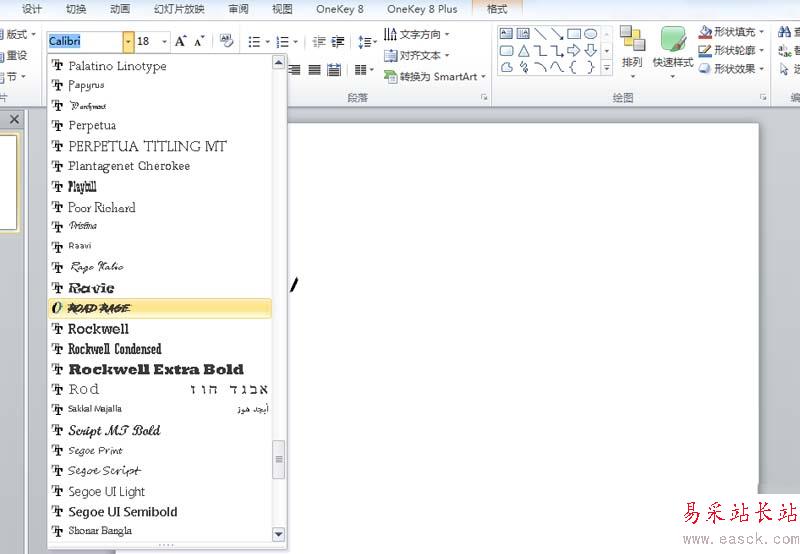Switch to the 动画 (Animations) tab
800x554 pixels.
(120, 9)
